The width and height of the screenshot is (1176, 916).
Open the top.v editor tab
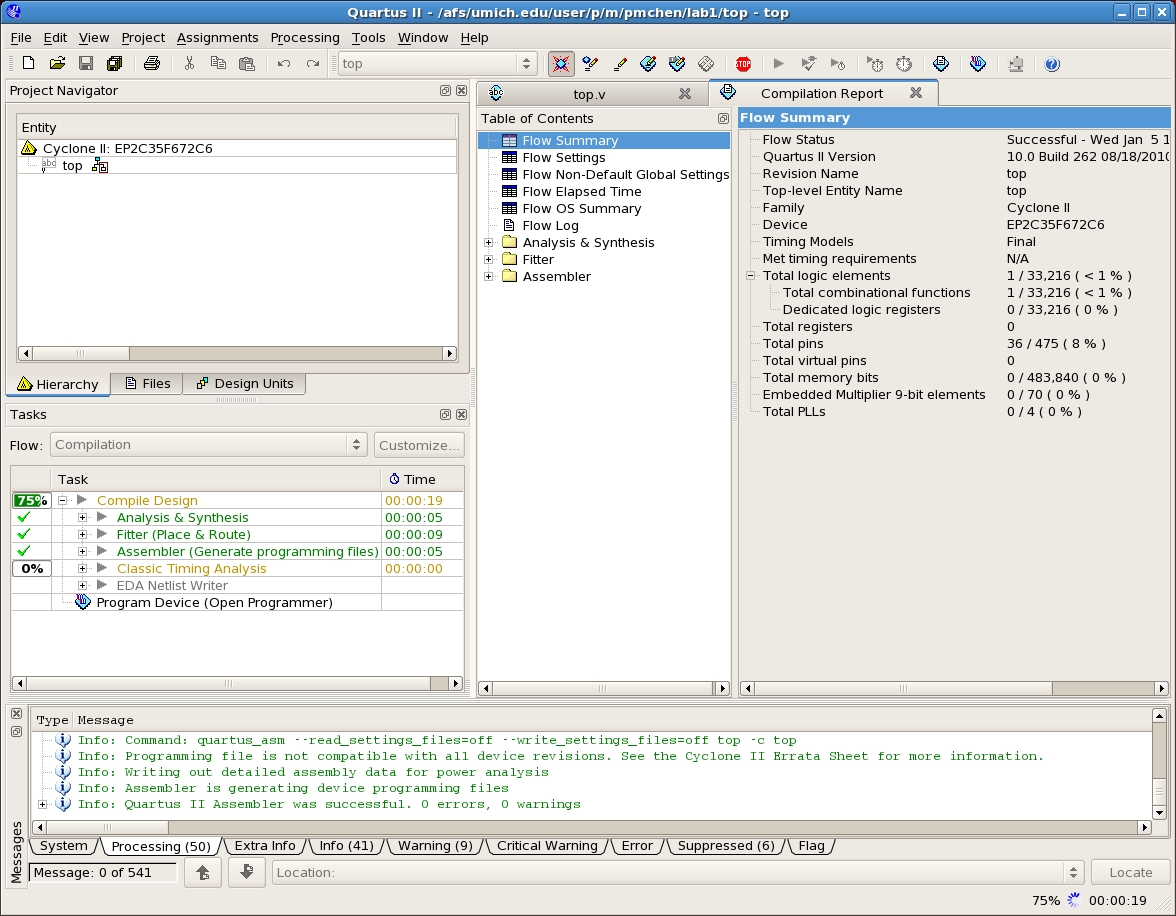click(x=590, y=94)
